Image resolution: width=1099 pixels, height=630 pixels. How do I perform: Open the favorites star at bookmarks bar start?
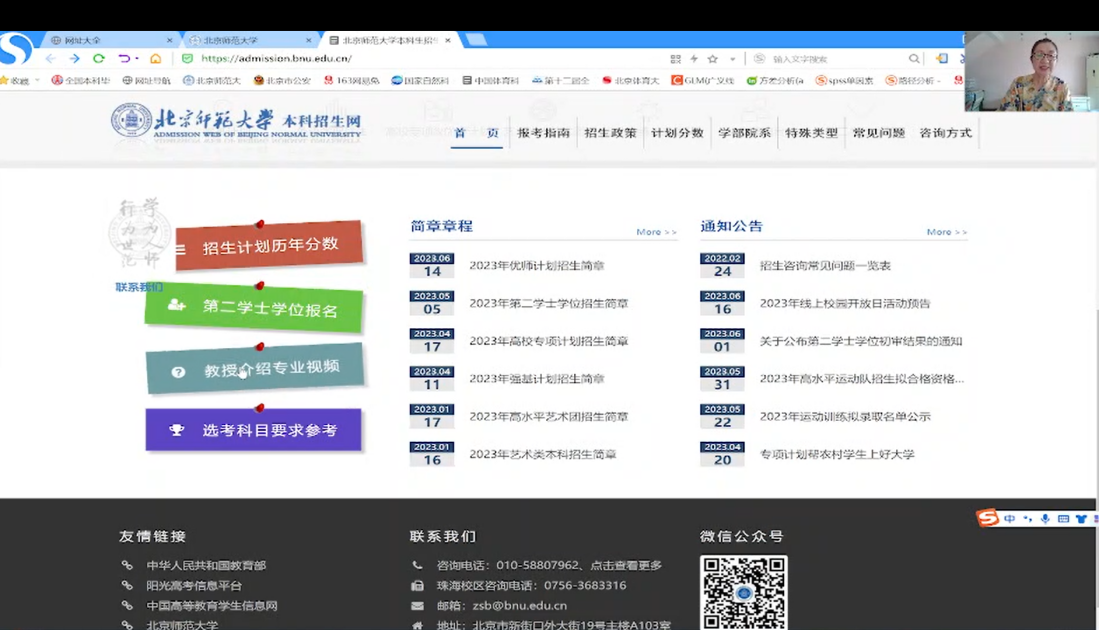point(4,81)
